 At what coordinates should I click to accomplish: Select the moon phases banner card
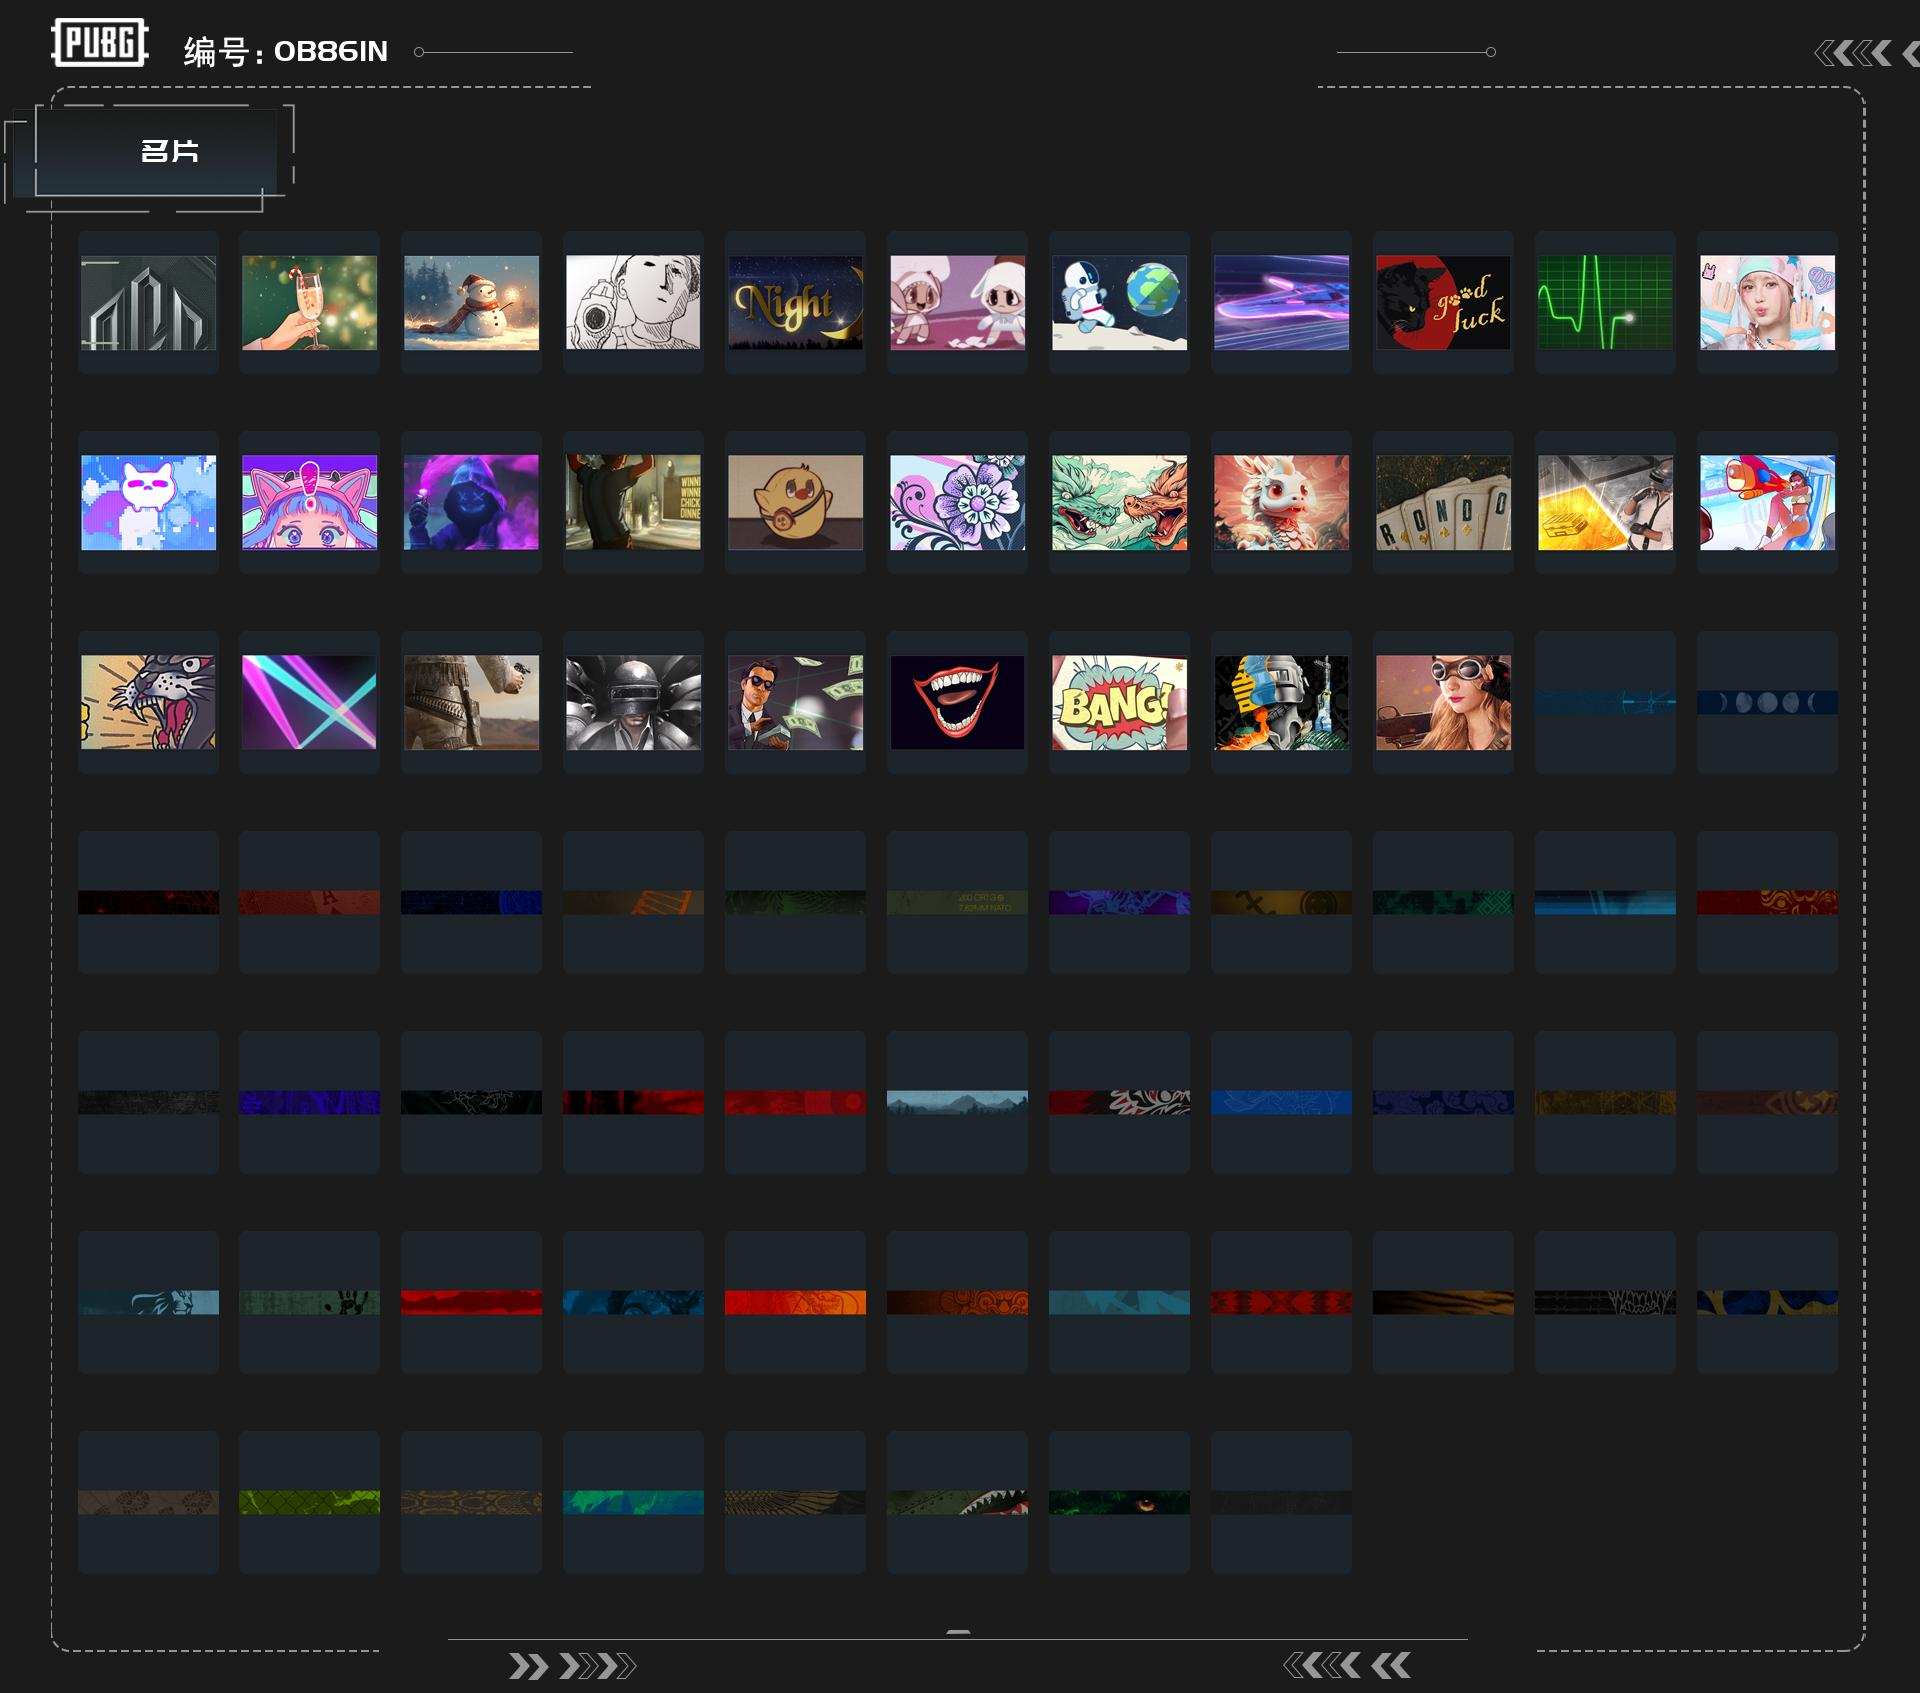pos(1766,702)
